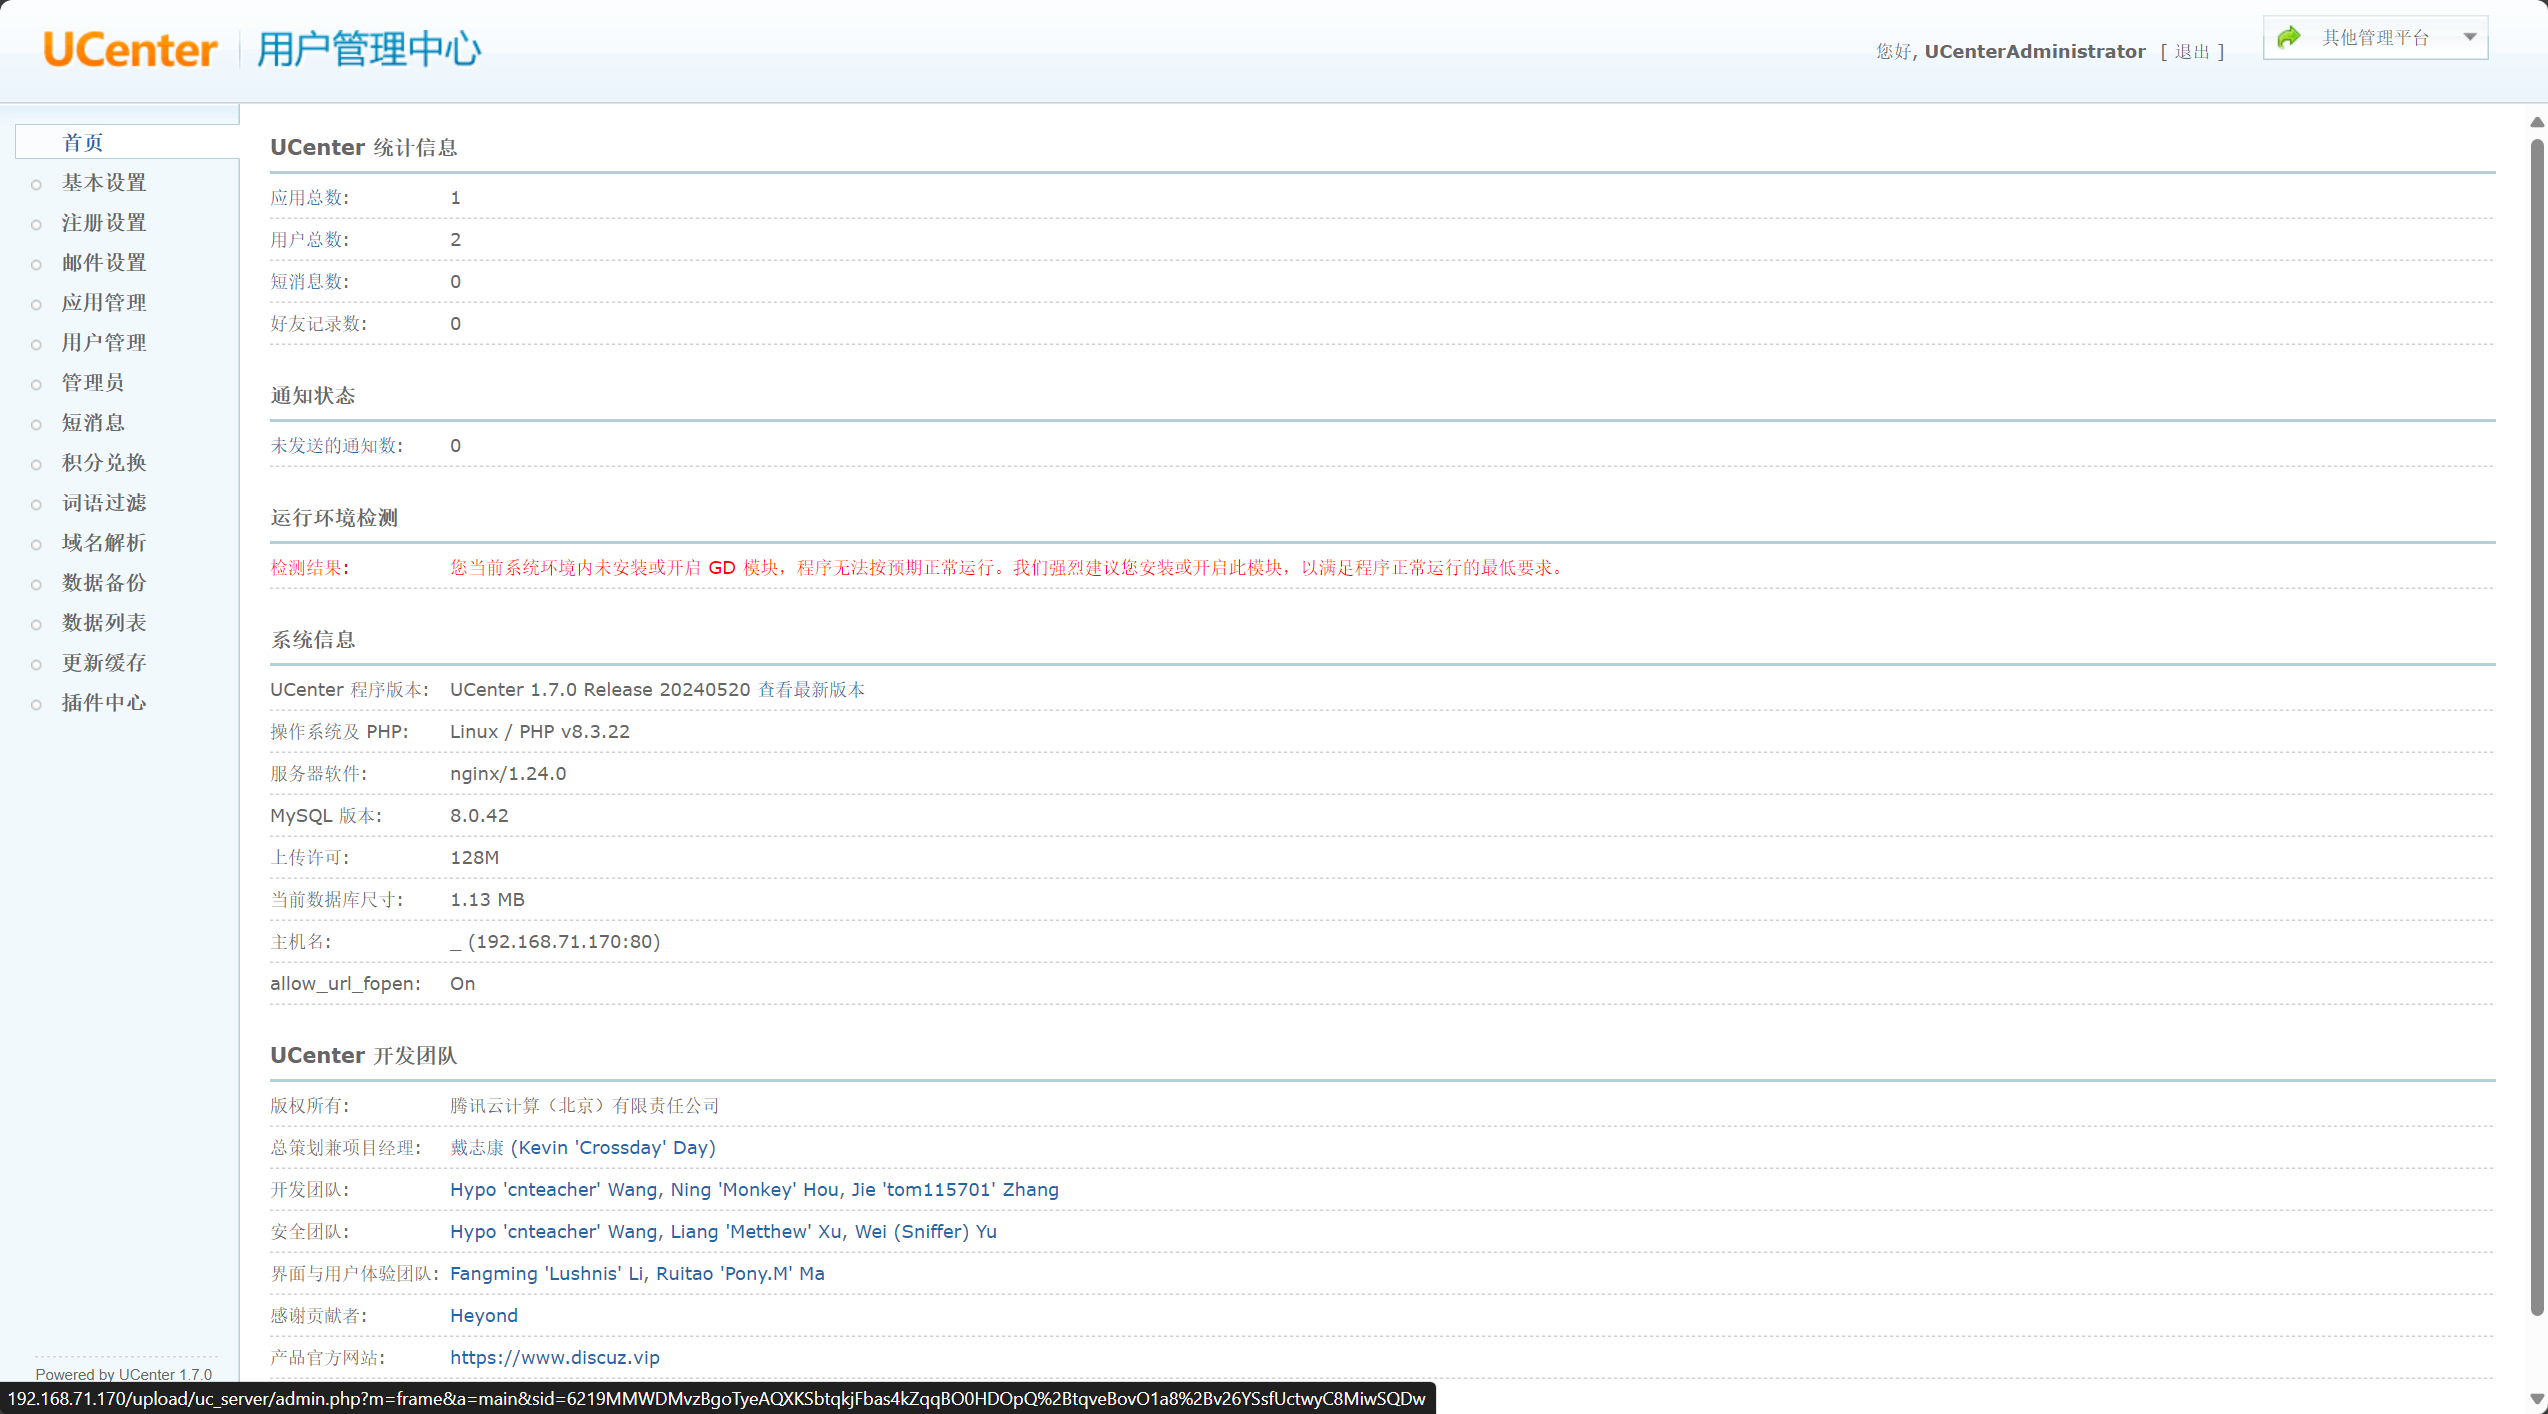2548x1414 pixels.
Task: Click UCenter 1.7.0 Release 20240520 text
Action: click(600, 690)
